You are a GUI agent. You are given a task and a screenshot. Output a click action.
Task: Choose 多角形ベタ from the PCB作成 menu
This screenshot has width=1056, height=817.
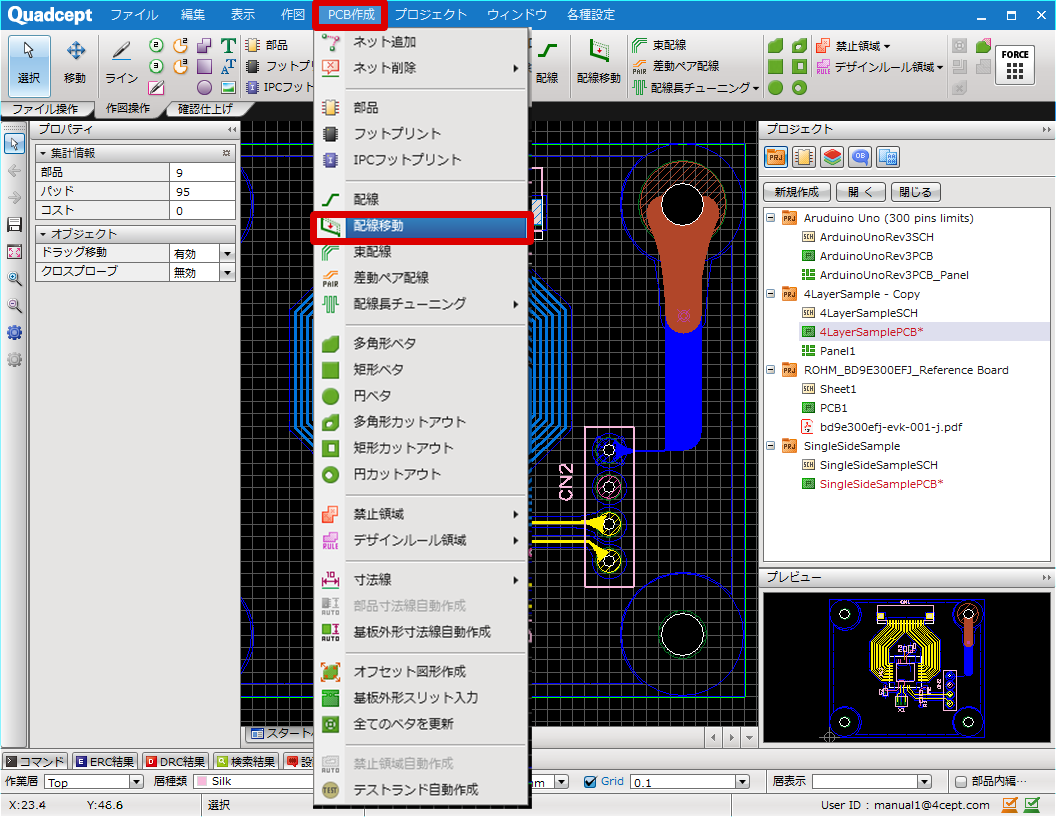coord(384,343)
